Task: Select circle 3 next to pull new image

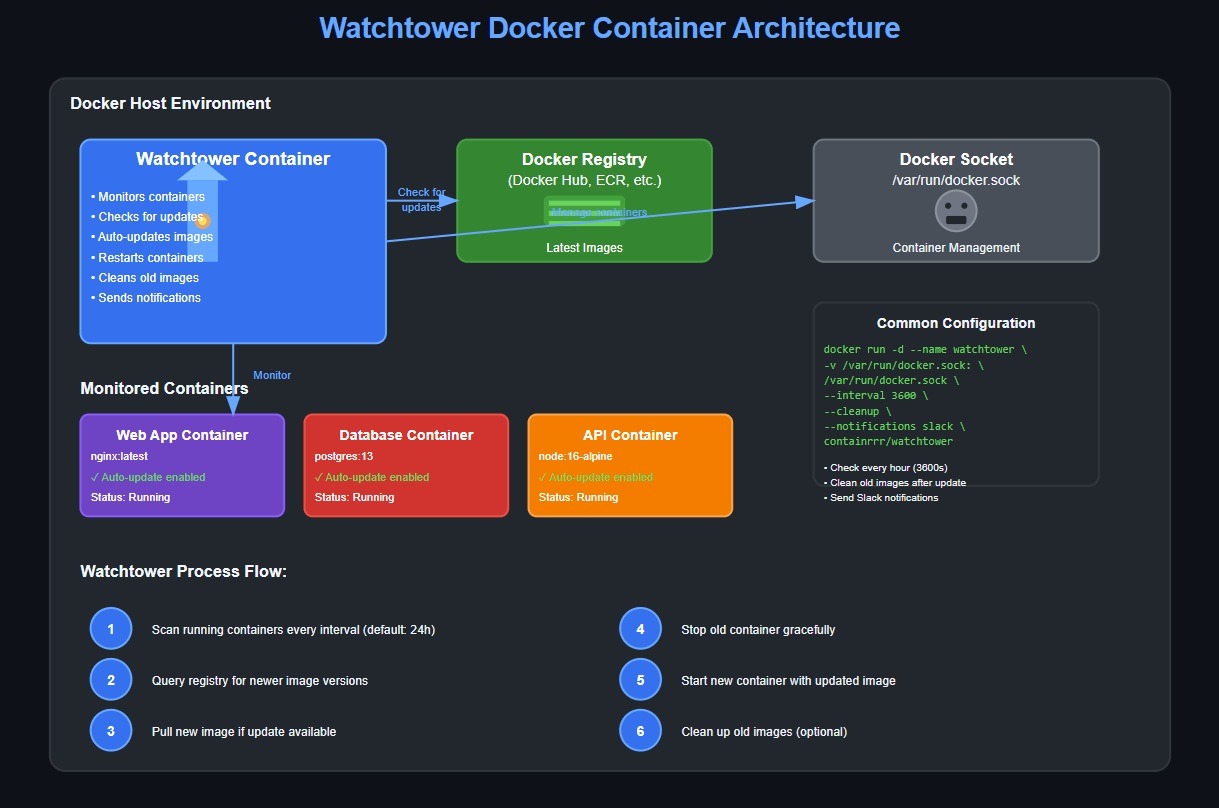Action: click(x=111, y=730)
